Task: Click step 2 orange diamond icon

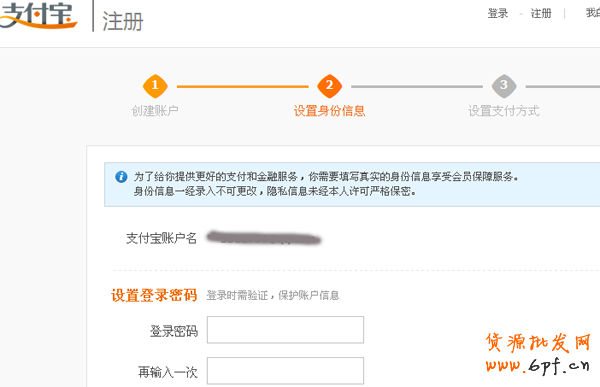Action: [x=329, y=86]
